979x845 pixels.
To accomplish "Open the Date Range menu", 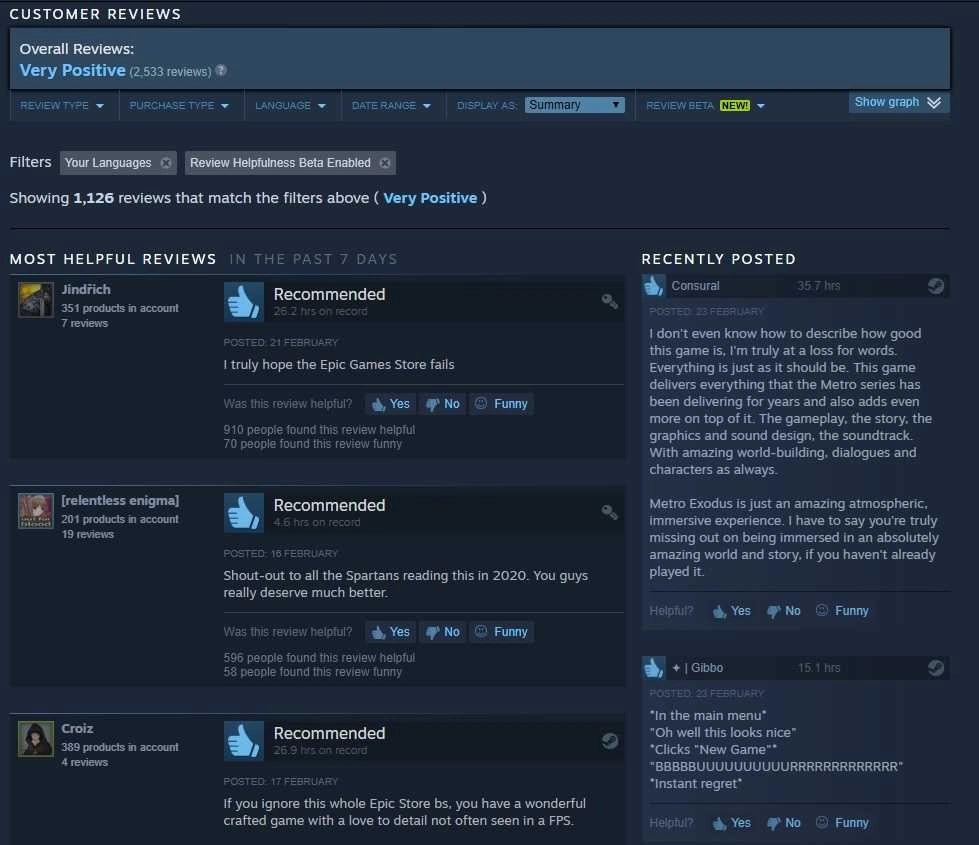I will click(391, 106).
